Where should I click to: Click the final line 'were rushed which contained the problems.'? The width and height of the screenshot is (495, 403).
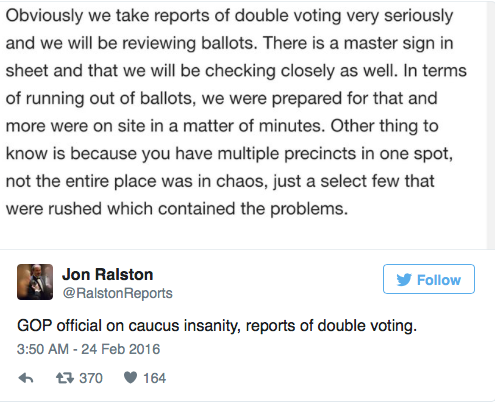177,209
